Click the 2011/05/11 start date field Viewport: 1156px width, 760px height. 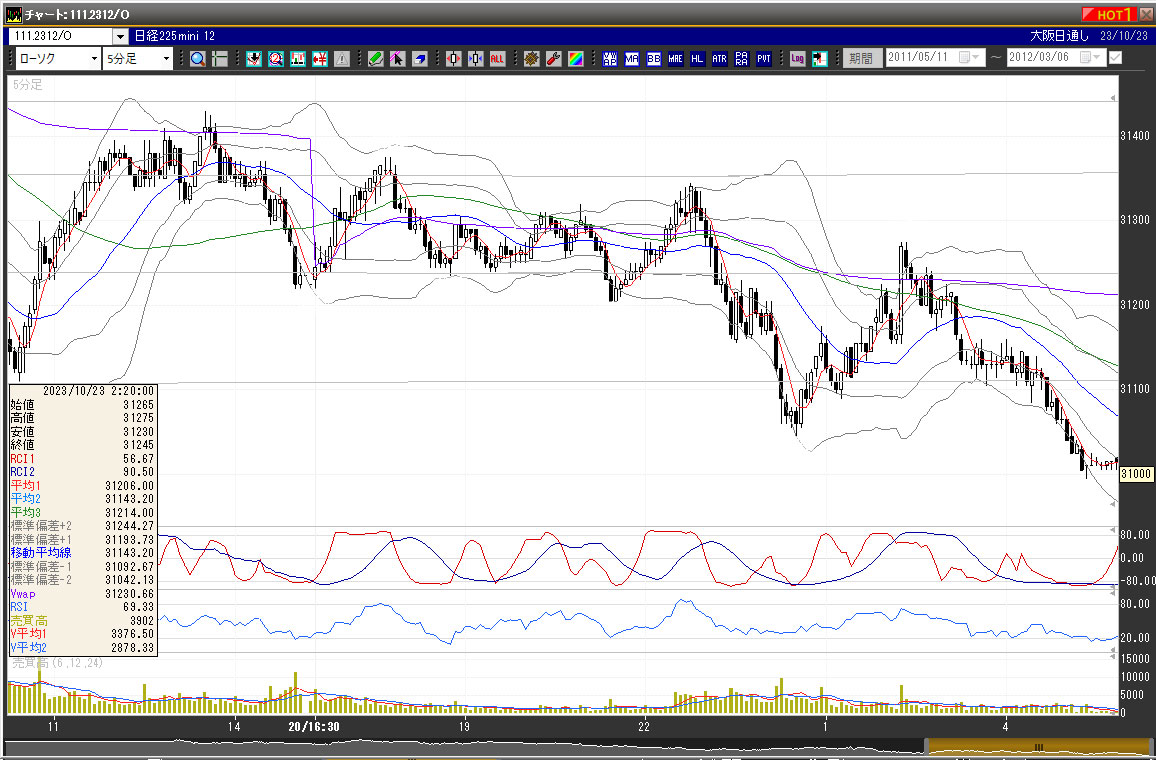(x=934, y=57)
